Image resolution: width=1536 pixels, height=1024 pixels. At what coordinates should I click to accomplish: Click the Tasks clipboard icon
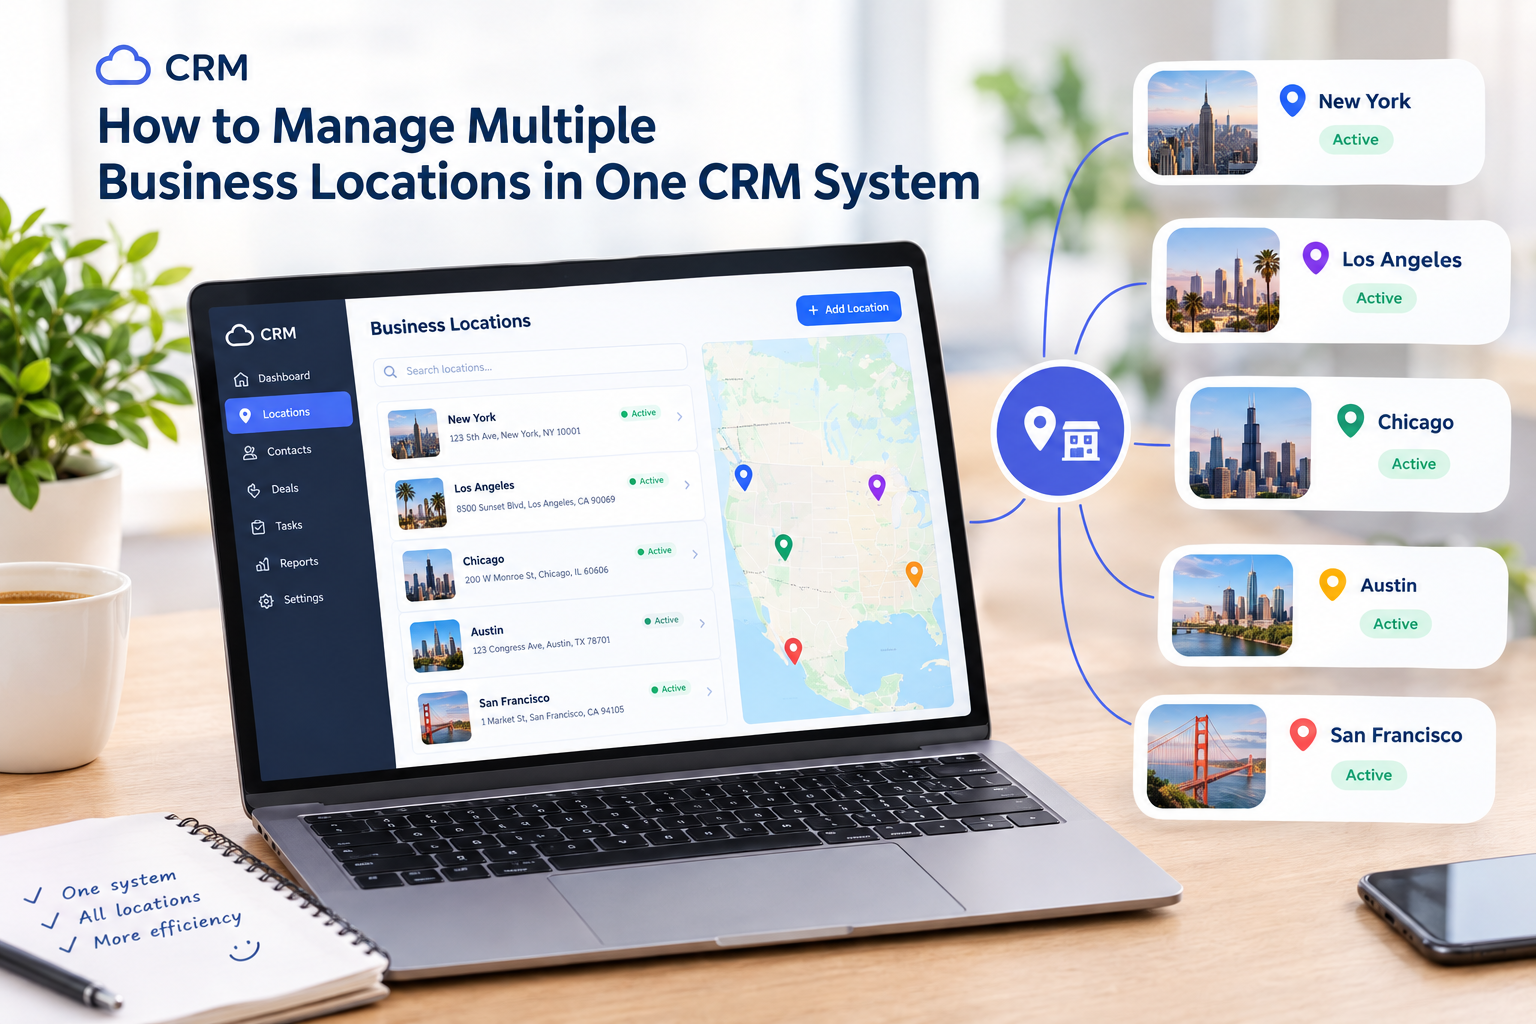click(258, 527)
